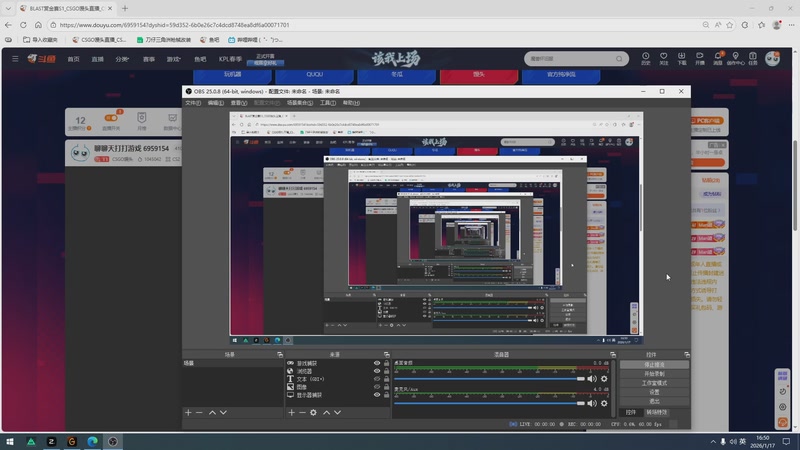Move the selected source down
The height and width of the screenshot is (450, 800).
click(x=337, y=412)
